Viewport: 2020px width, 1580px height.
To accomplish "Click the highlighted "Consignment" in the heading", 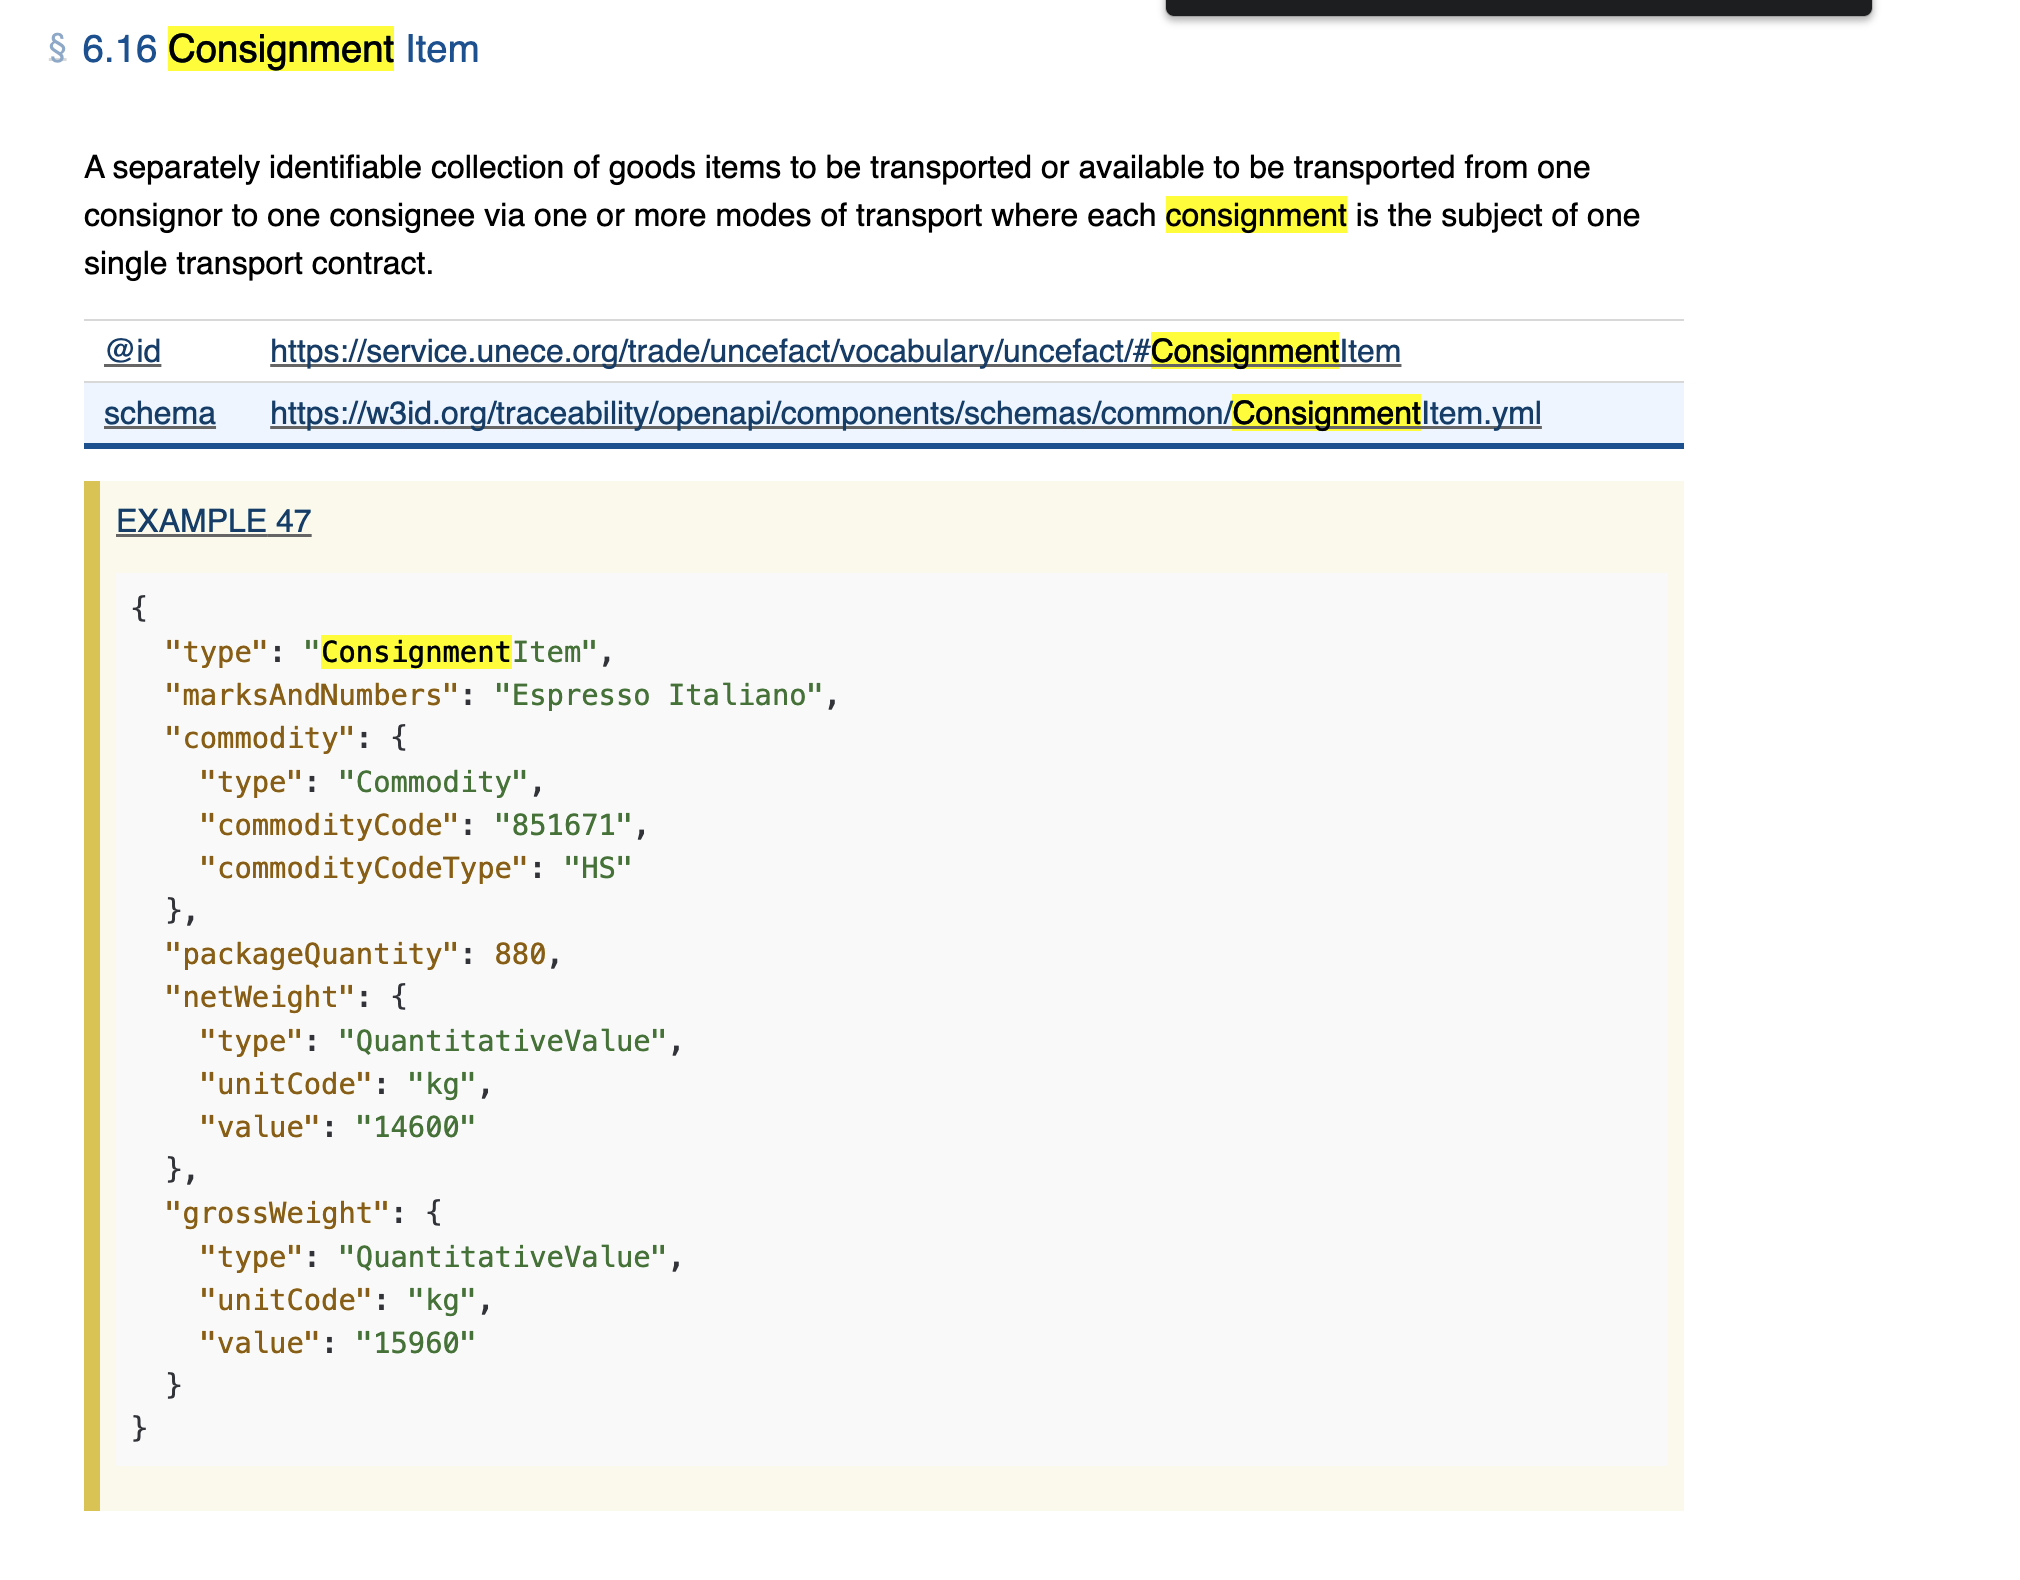I will coord(281,48).
